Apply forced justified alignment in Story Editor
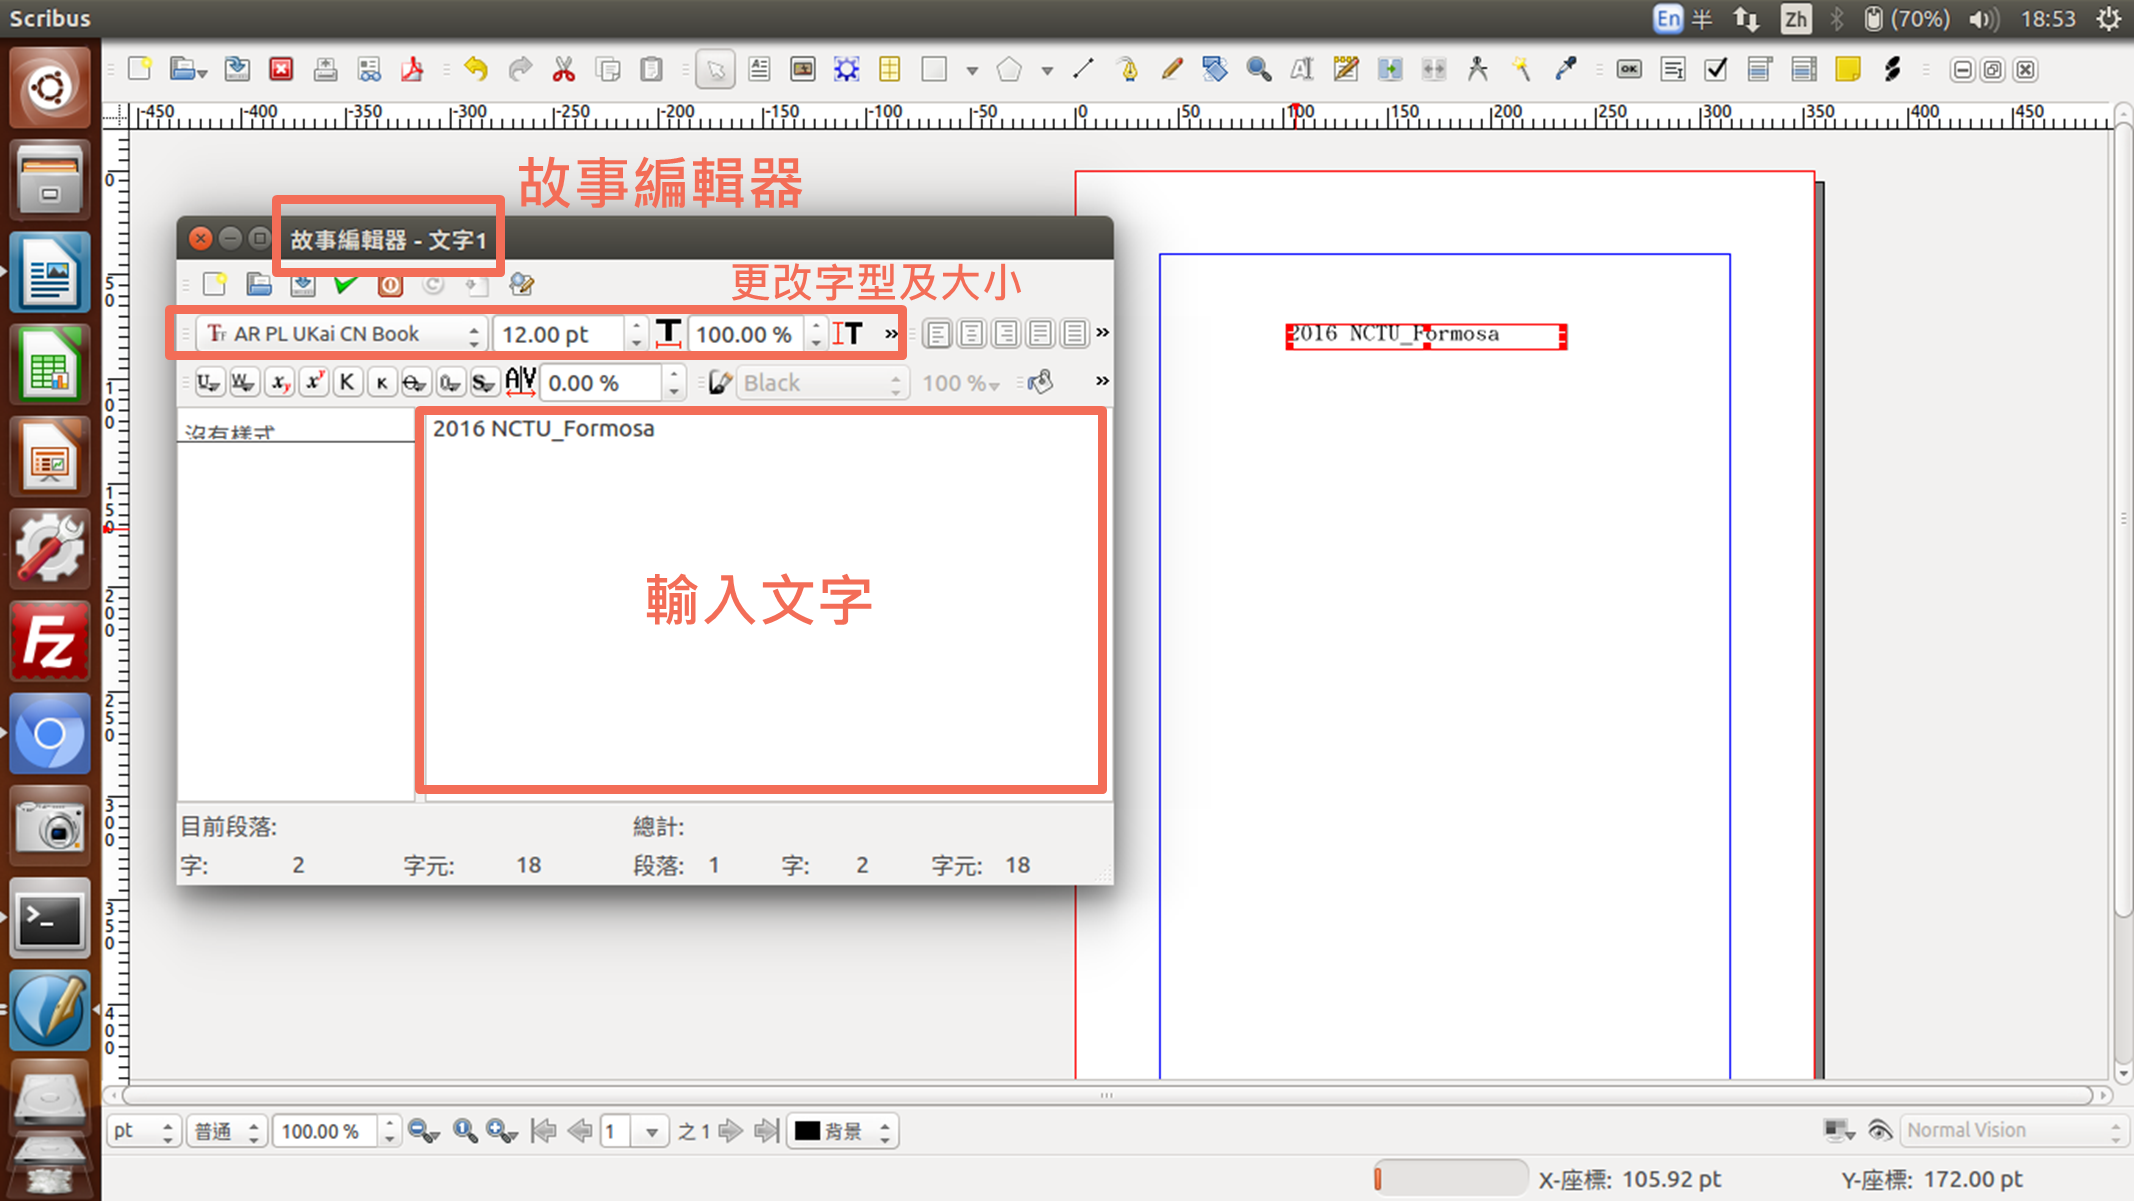The image size is (2134, 1201). tap(1074, 333)
